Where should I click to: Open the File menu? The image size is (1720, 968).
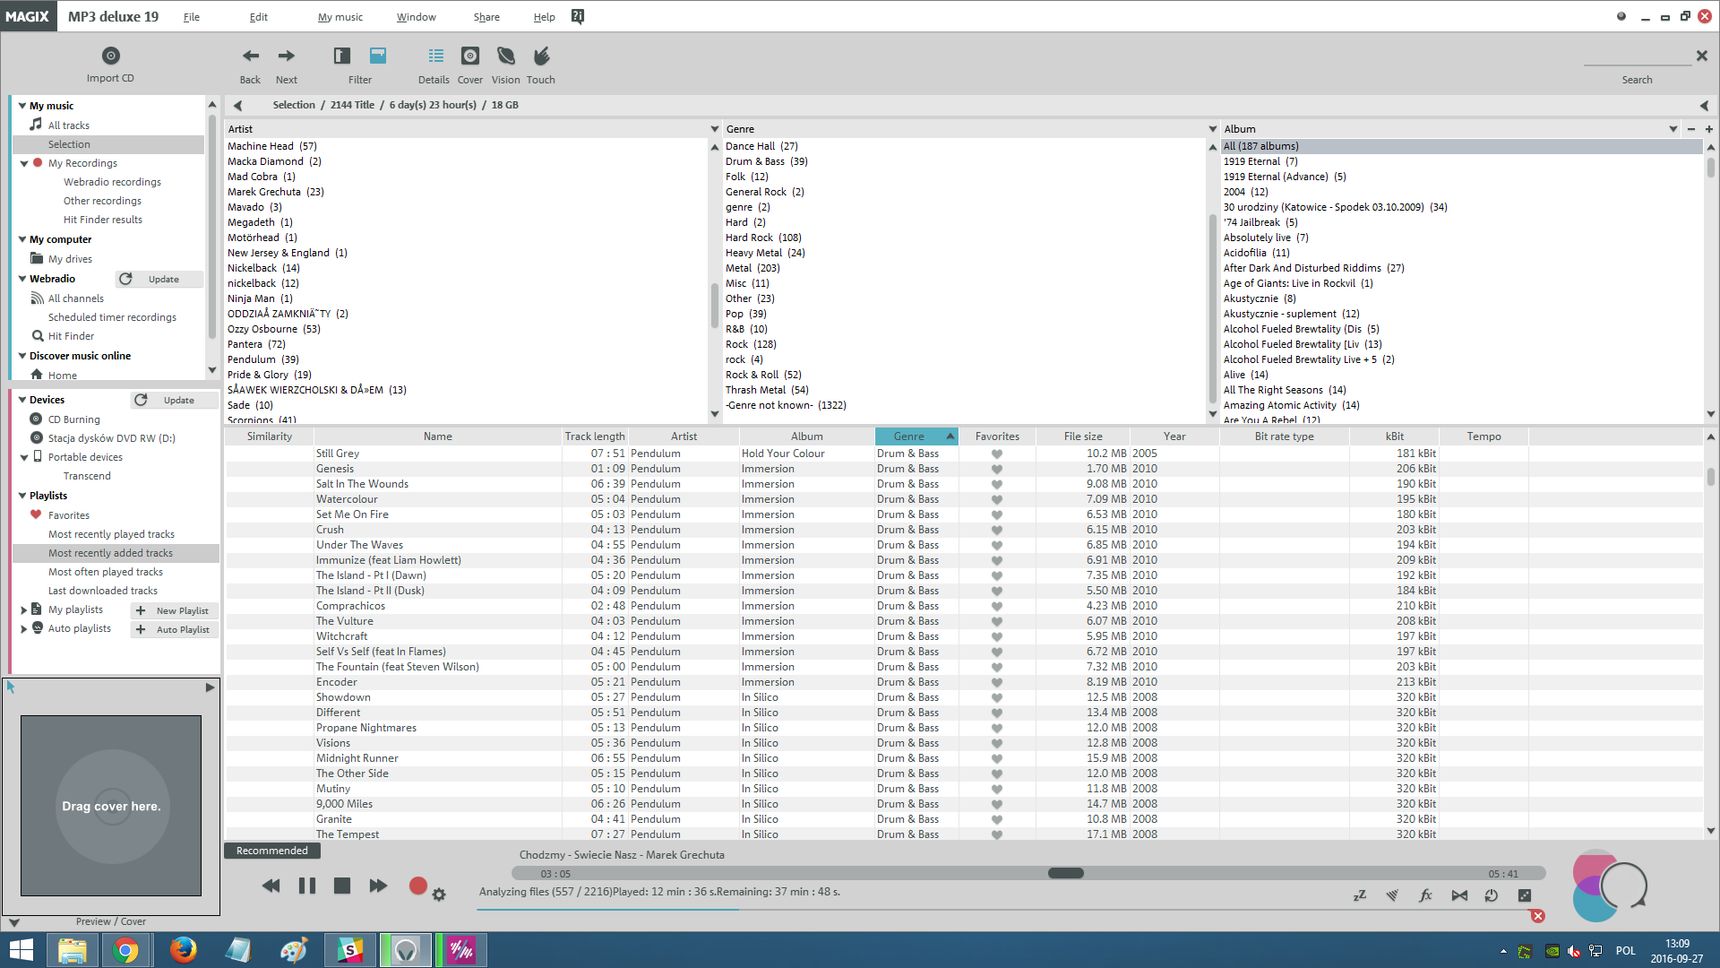click(191, 17)
